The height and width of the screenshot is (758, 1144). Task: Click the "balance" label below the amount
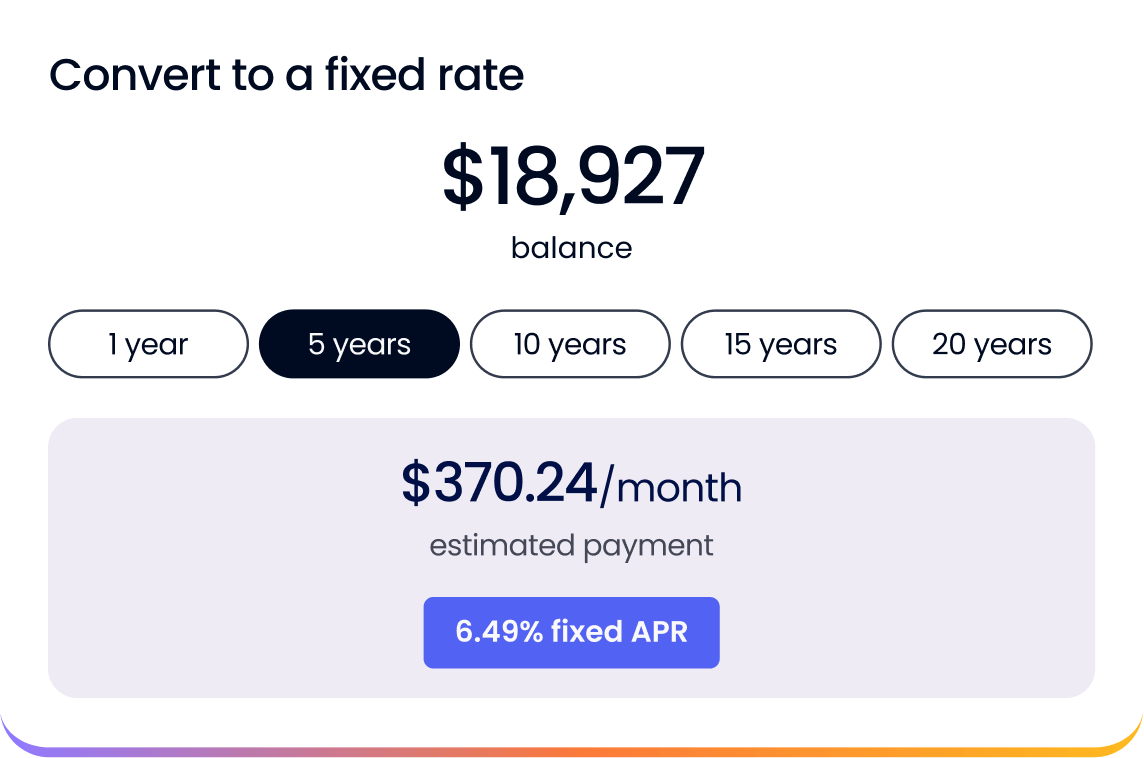pos(571,247)
